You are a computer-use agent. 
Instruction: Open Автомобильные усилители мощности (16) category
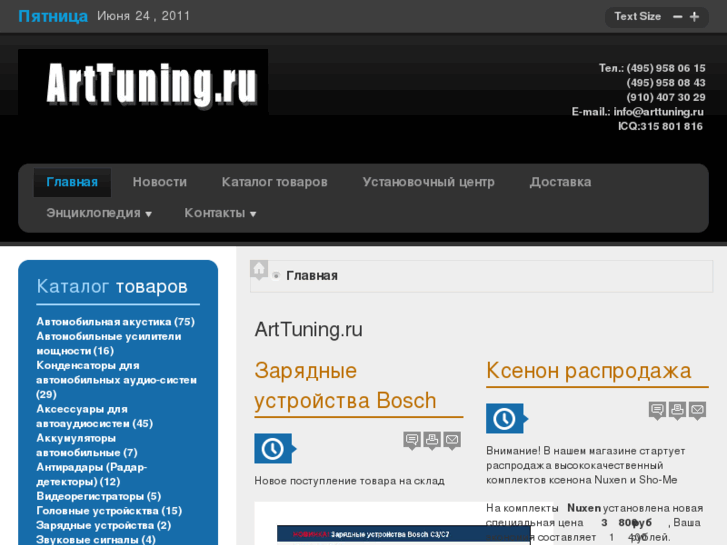[108, 344]
